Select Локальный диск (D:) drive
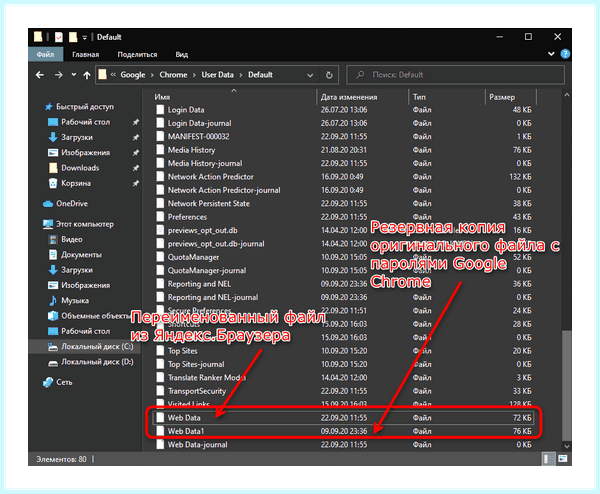 (x=97, y=362)
